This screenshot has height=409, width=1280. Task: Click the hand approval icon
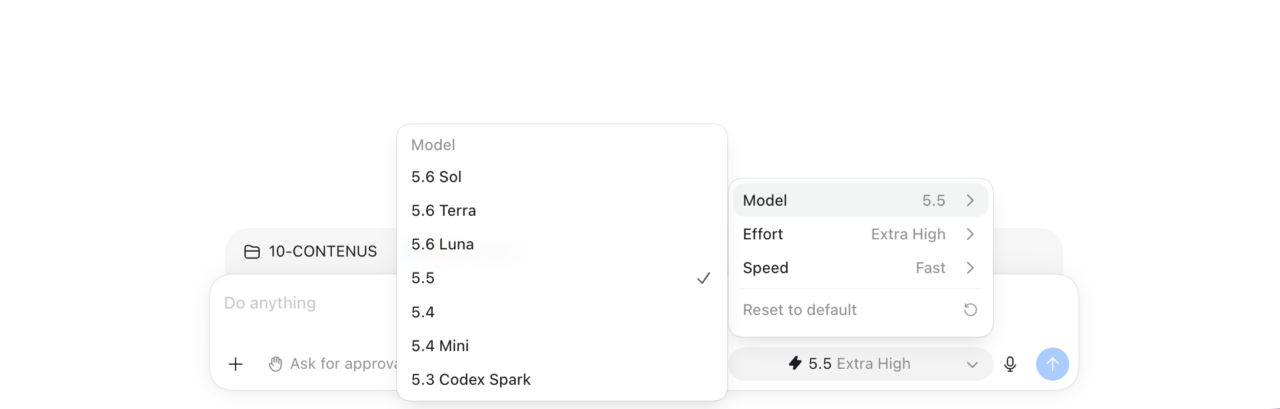click(276, 364)
